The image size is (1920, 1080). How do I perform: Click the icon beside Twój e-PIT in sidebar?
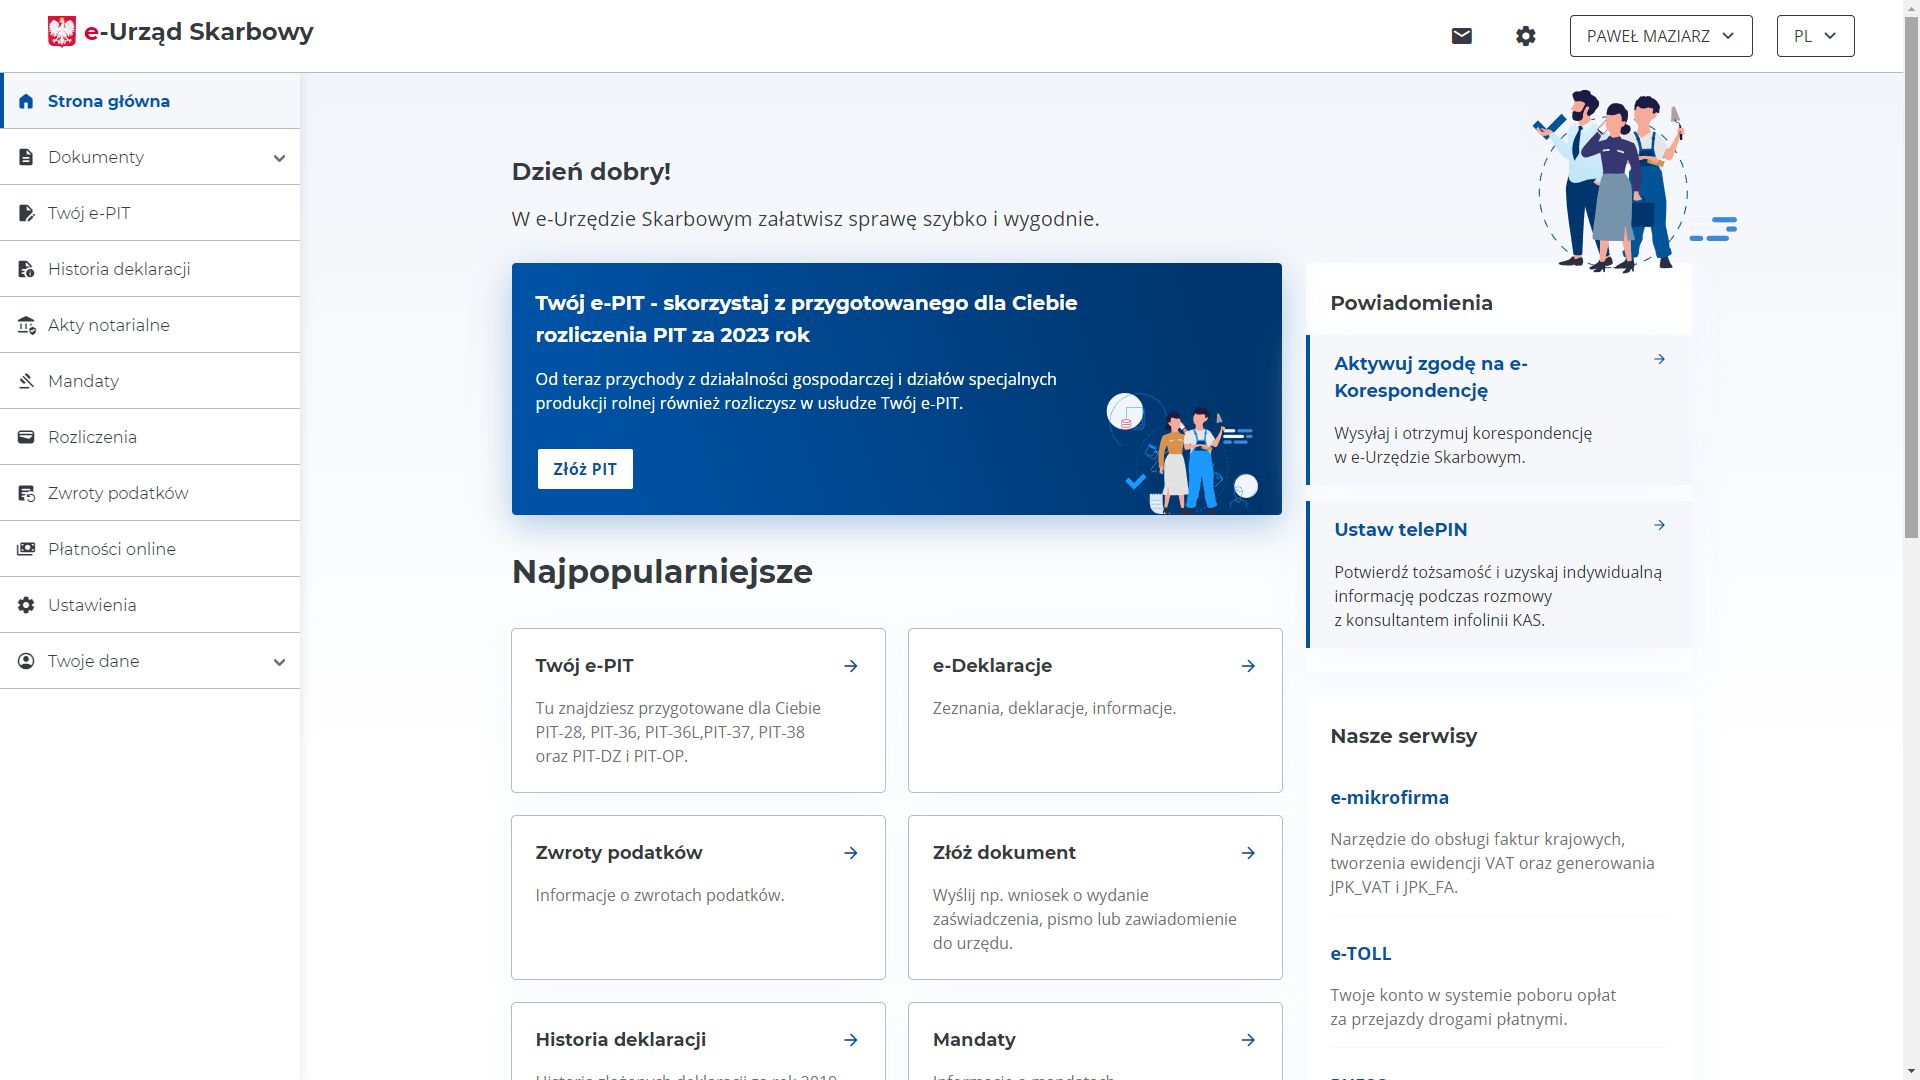point(26,213)
